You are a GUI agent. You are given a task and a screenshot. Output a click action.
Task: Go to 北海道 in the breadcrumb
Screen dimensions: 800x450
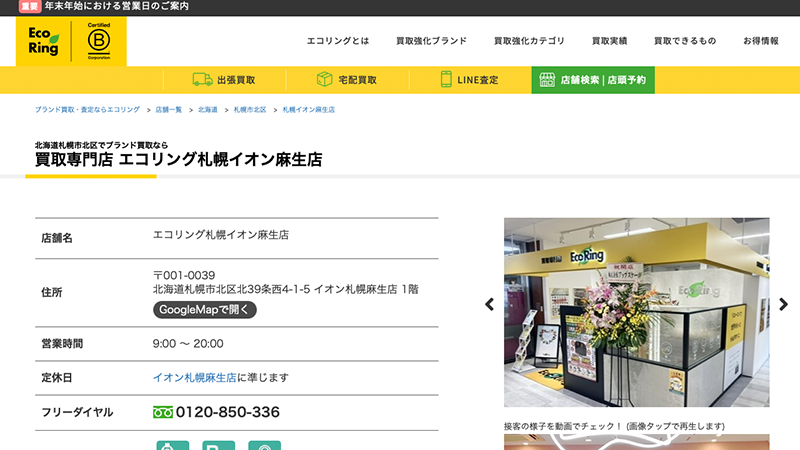(x=208, y=109)
